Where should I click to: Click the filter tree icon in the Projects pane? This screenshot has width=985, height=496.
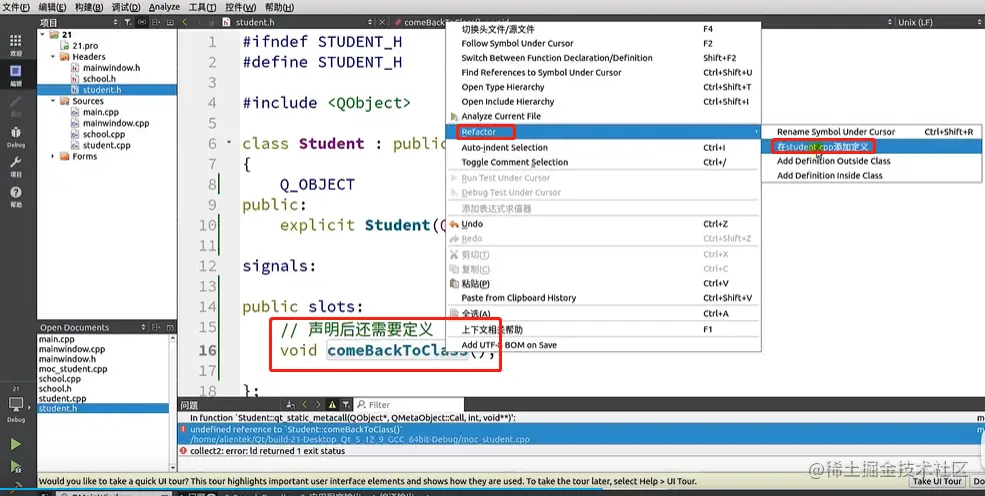[x=128, y=22]
